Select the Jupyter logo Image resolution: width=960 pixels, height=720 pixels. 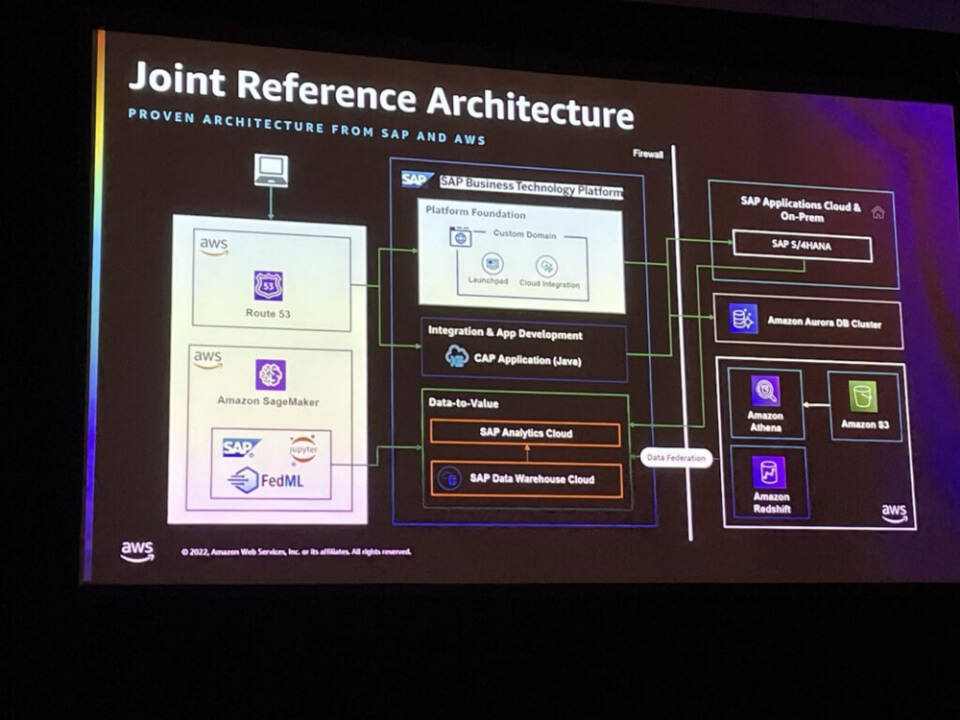pos(304,450)
